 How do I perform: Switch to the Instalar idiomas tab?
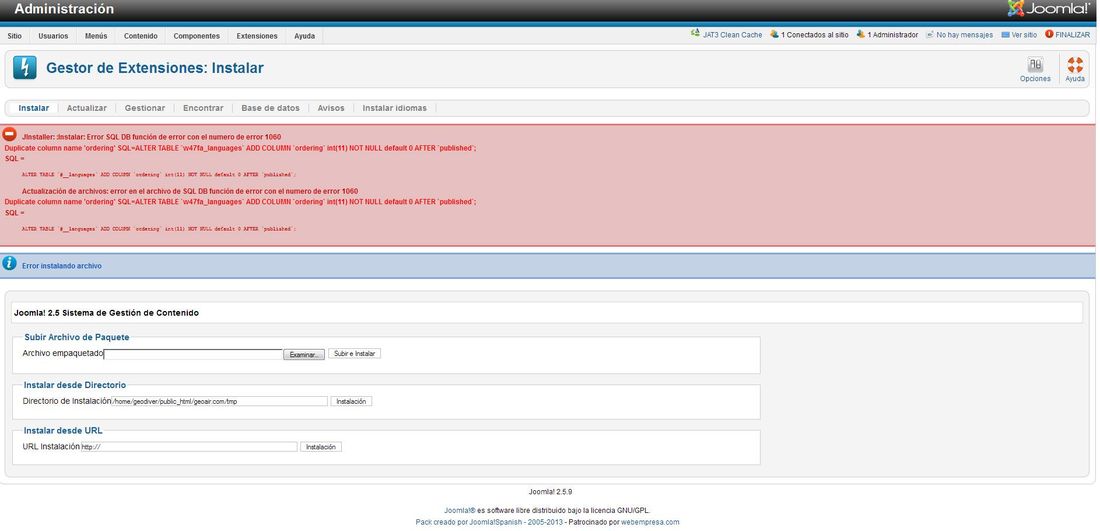click(x=394, y=108)
